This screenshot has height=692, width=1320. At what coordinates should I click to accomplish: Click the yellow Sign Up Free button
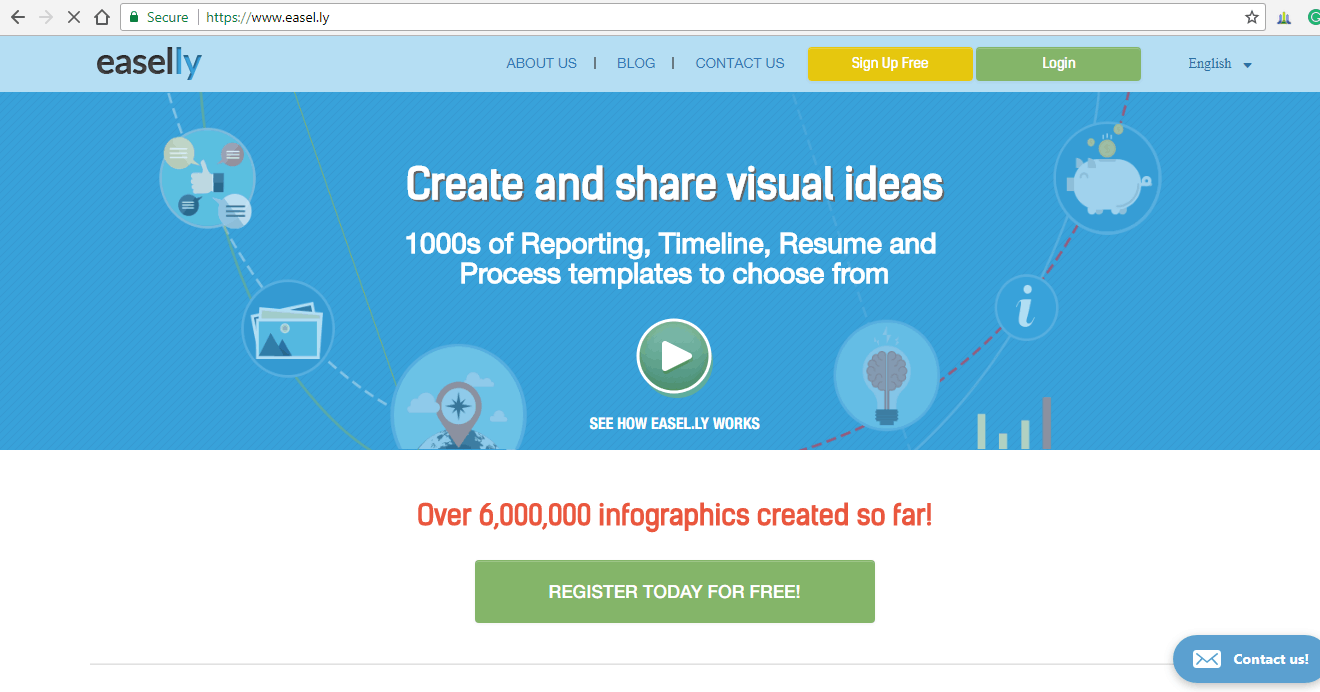[889, 64]
